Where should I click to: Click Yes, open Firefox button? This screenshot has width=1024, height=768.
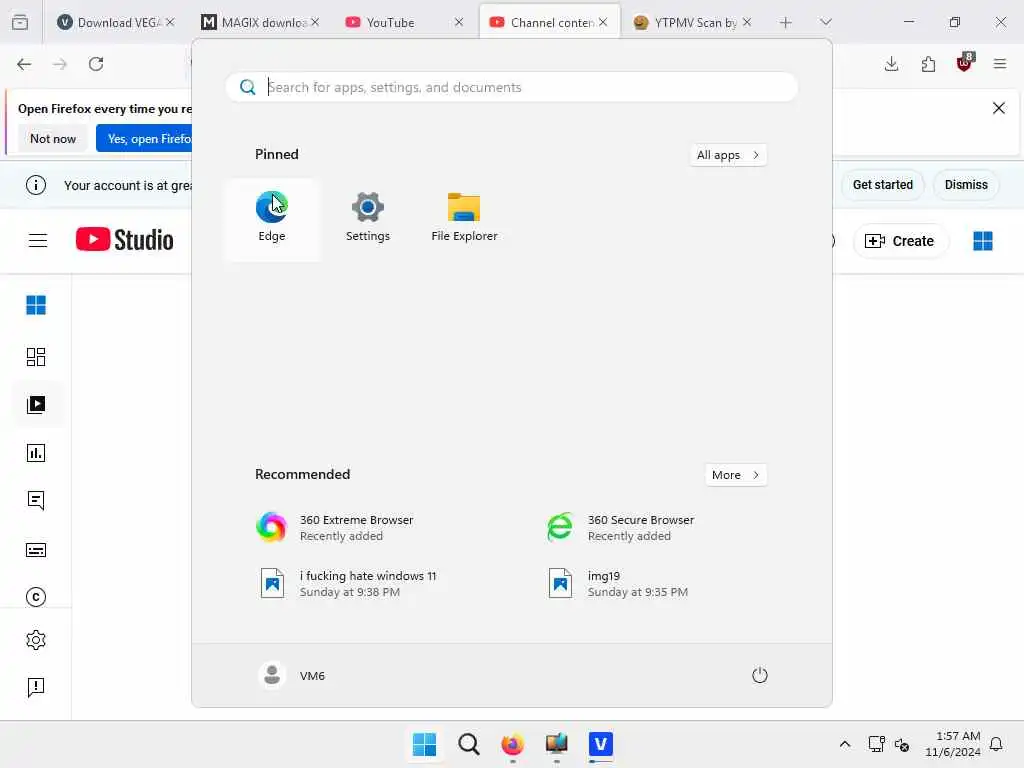click(144, 138)
